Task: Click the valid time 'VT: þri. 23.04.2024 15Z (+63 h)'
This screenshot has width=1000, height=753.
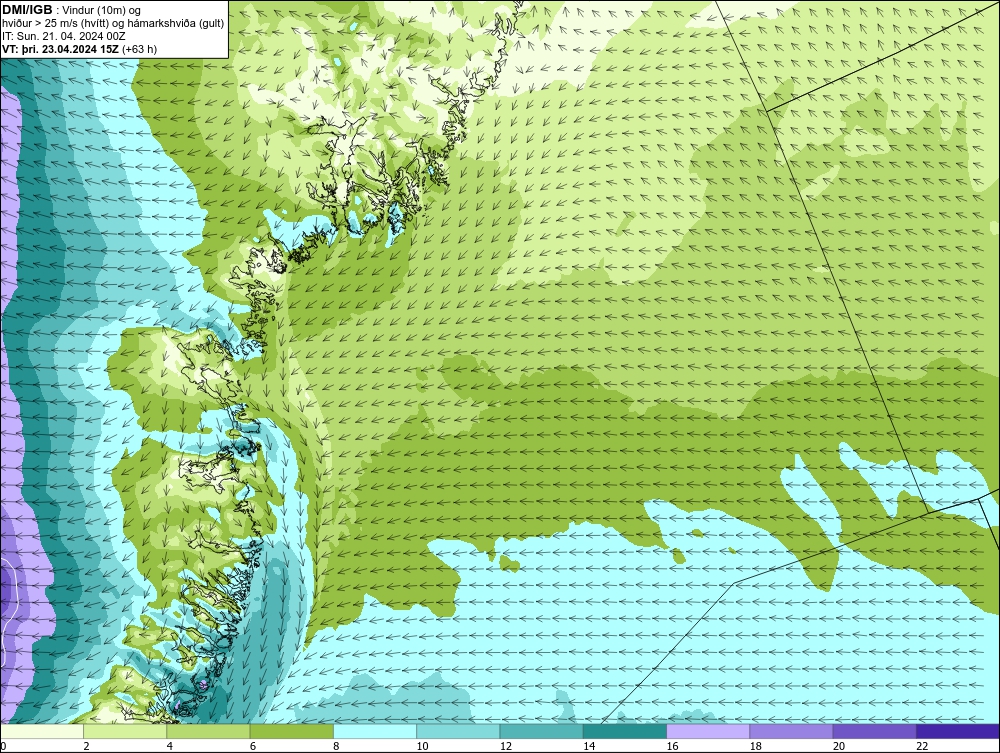Action: click(x=79, y=49)
